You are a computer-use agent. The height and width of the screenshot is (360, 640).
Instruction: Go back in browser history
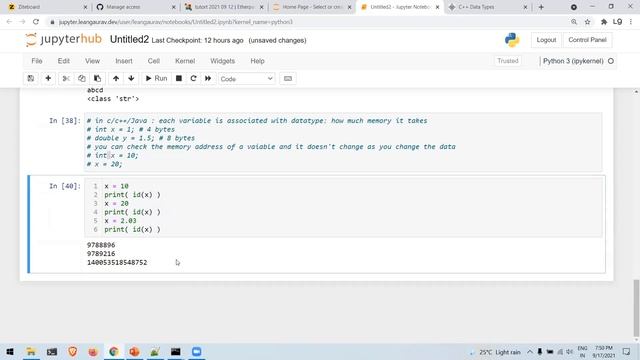pyautogui.click(x=9, y=22)
